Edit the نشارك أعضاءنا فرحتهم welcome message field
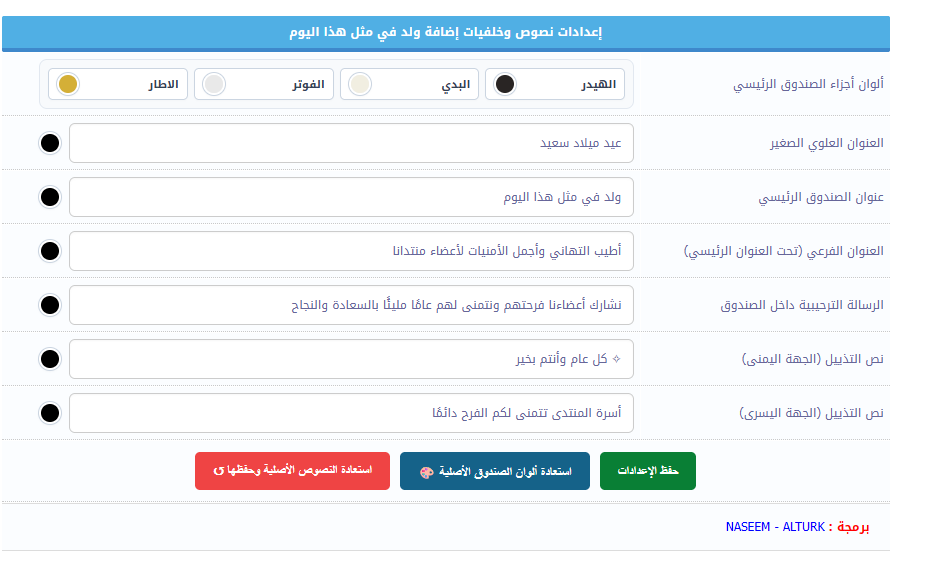 click(351, 305)
